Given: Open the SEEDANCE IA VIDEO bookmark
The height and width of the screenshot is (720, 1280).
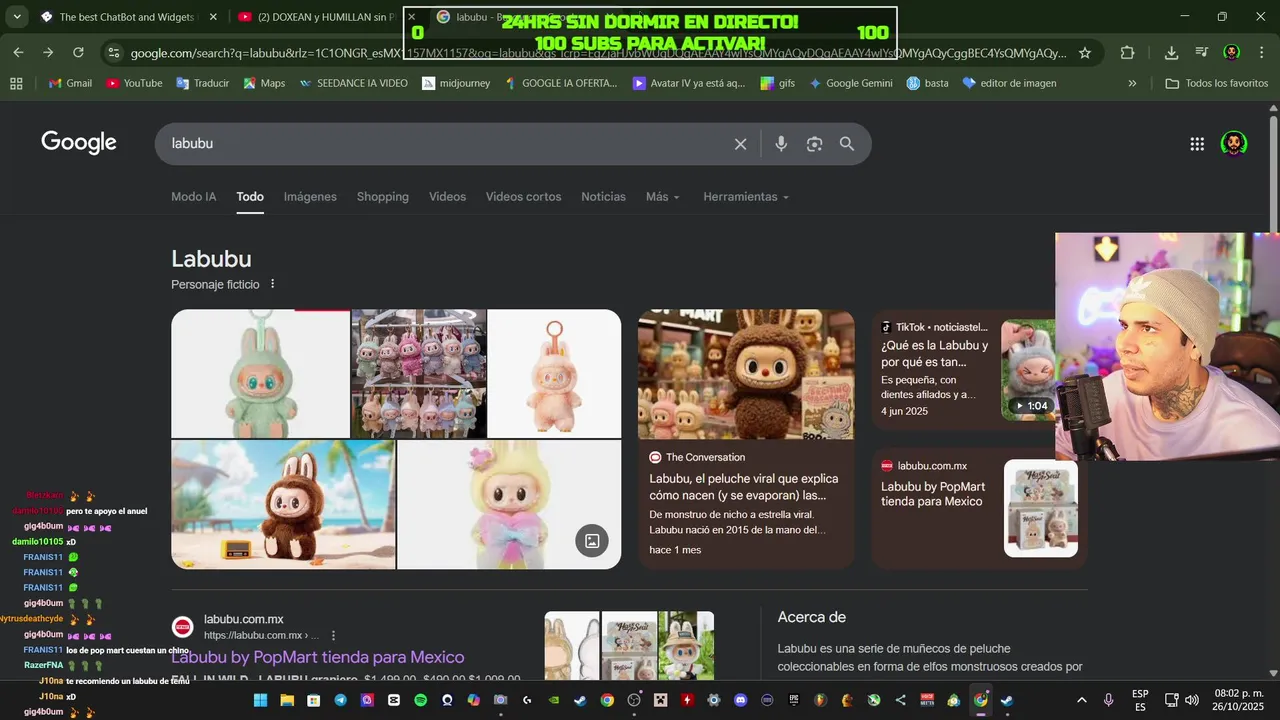Looking at the screenshot, I should point(353,83).
